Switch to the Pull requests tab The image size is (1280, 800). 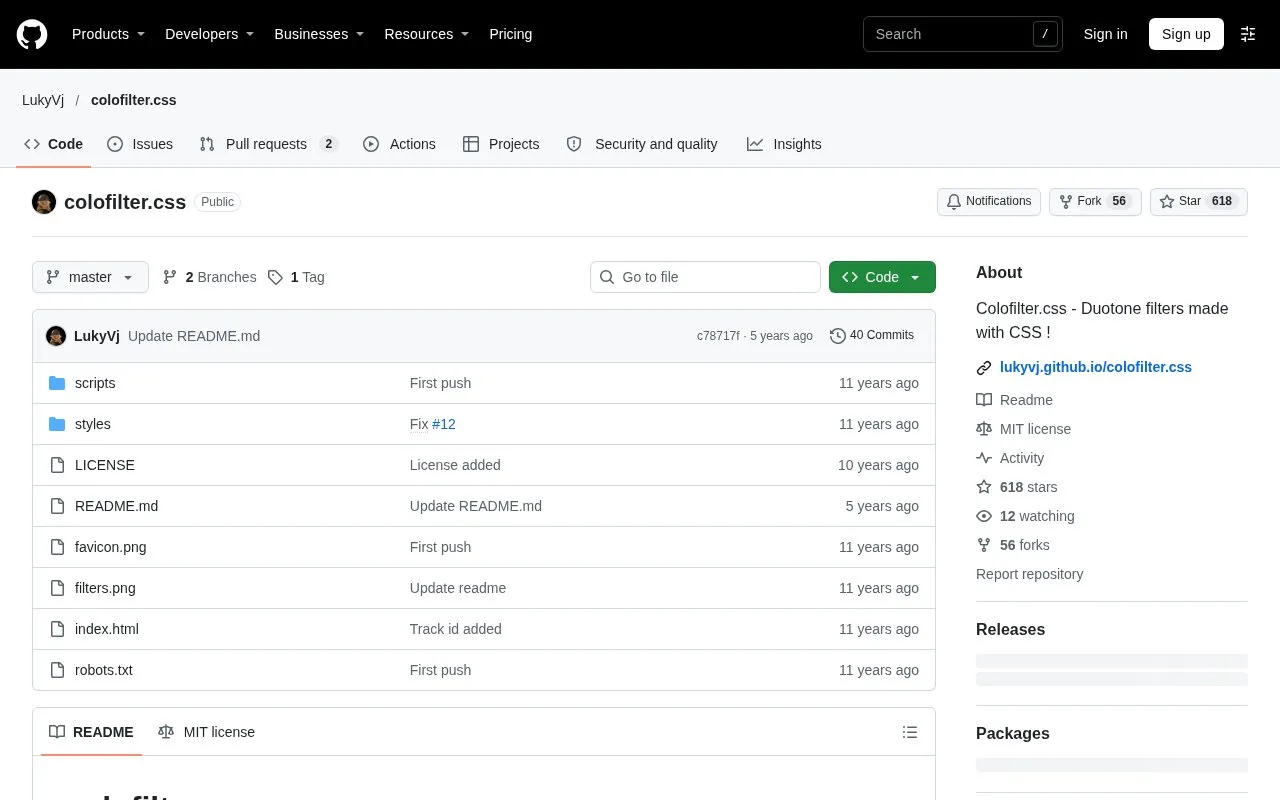[269, 144]
